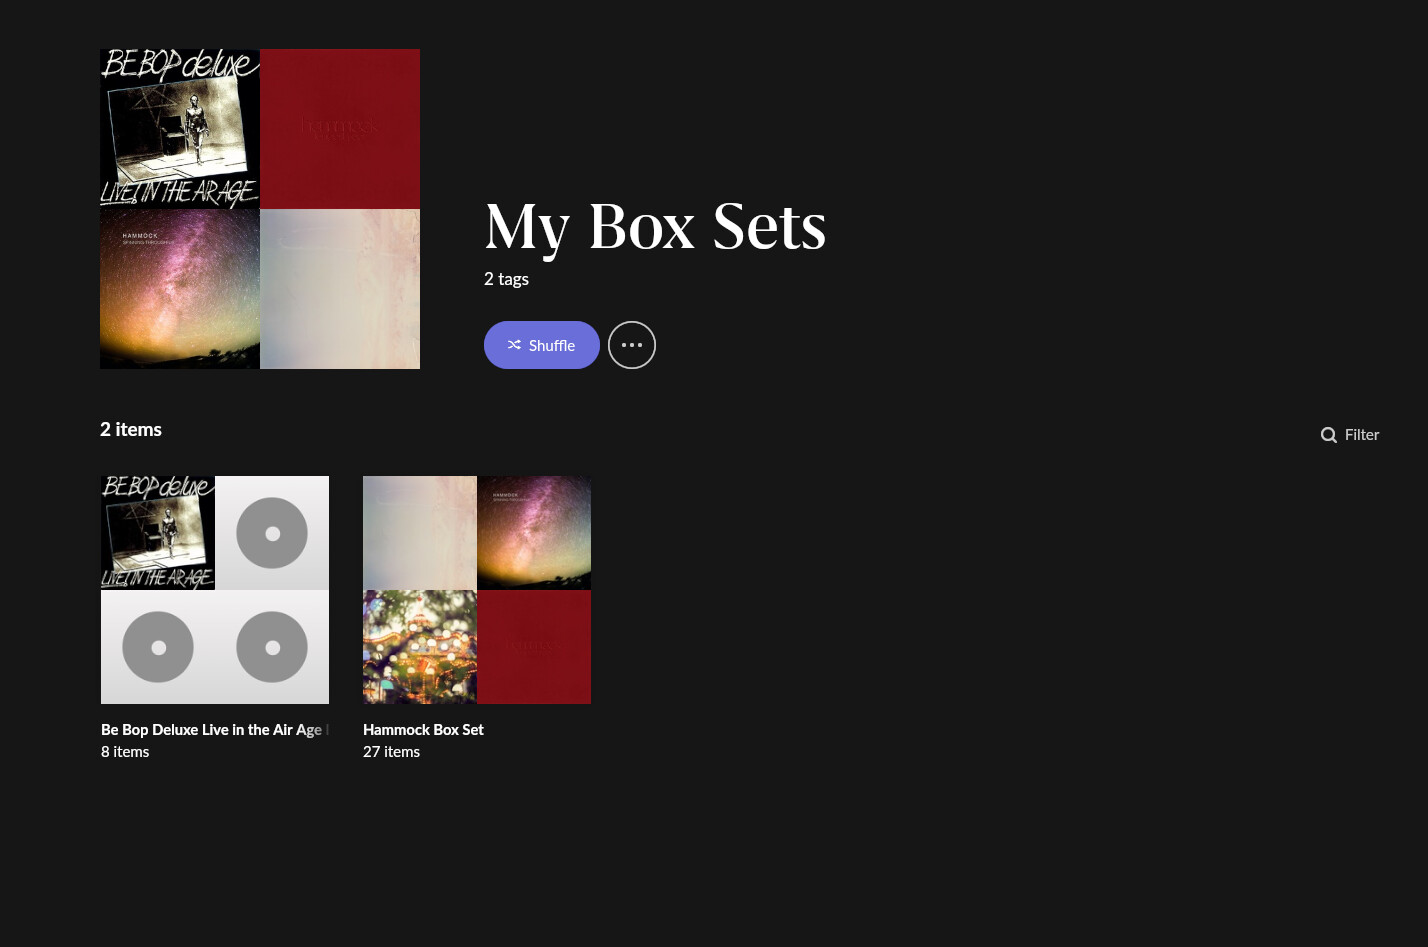
Task: Click the top-right disc placeholder in the first item
Action: click(x=272, y=533)
